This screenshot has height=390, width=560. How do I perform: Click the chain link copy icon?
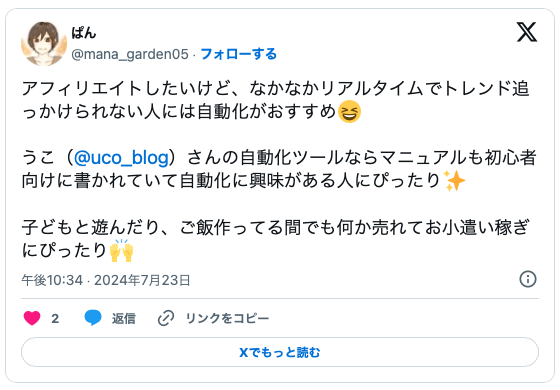[x=166, y=318]
